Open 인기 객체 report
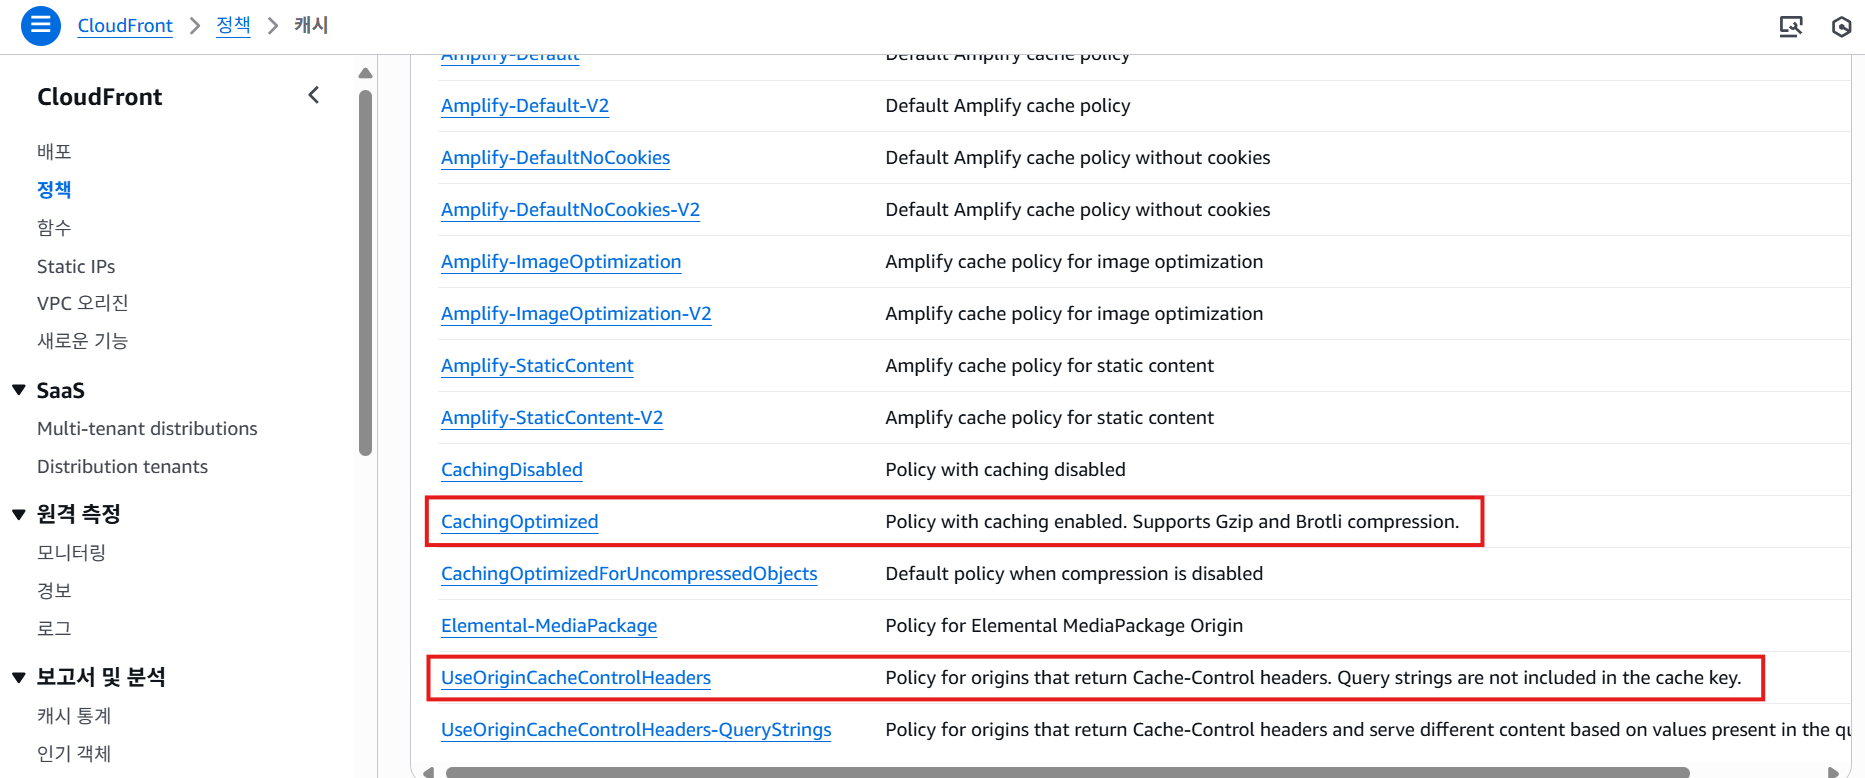Screen dimensions: 1865x778 [74, 753]
